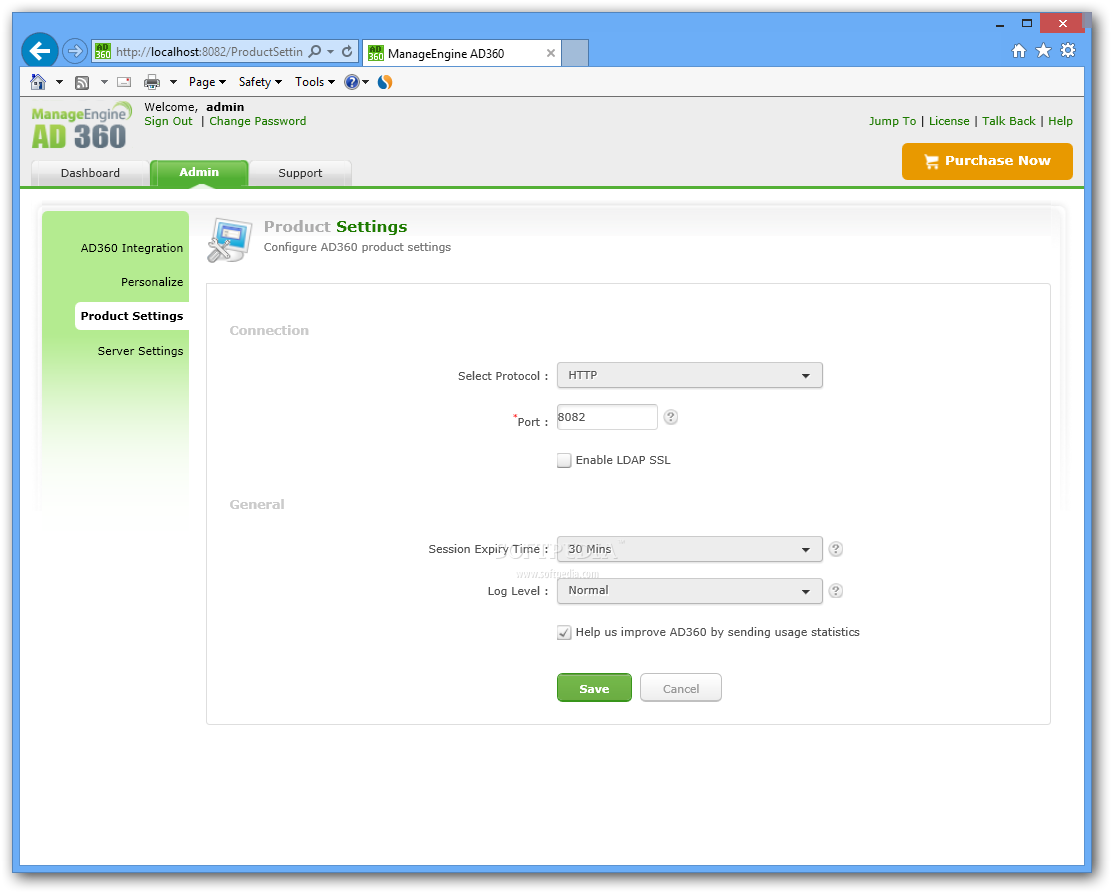The image size is (1112, 893).
Task: Click the toolbar Home page icon
Action: pos(38,82)
